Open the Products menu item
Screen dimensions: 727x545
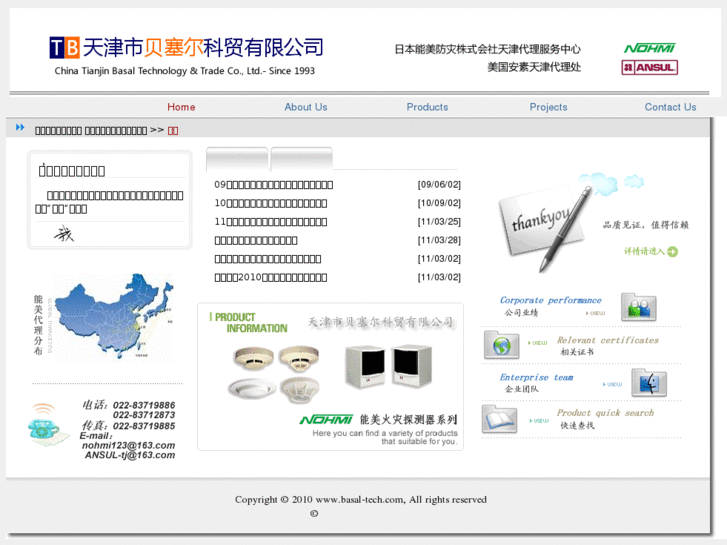427,107
